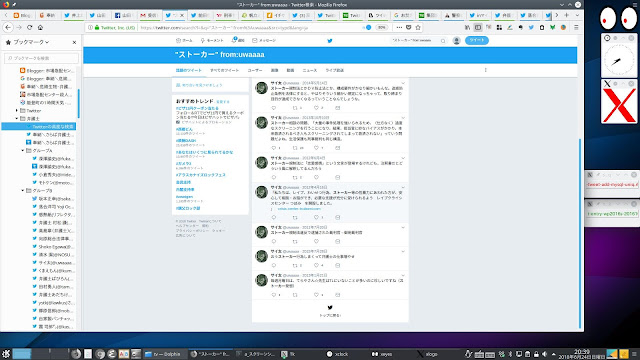Switch to xeyes task in taskbar
640x360 pixels.
pyautogui.click(x=382, y=354)
